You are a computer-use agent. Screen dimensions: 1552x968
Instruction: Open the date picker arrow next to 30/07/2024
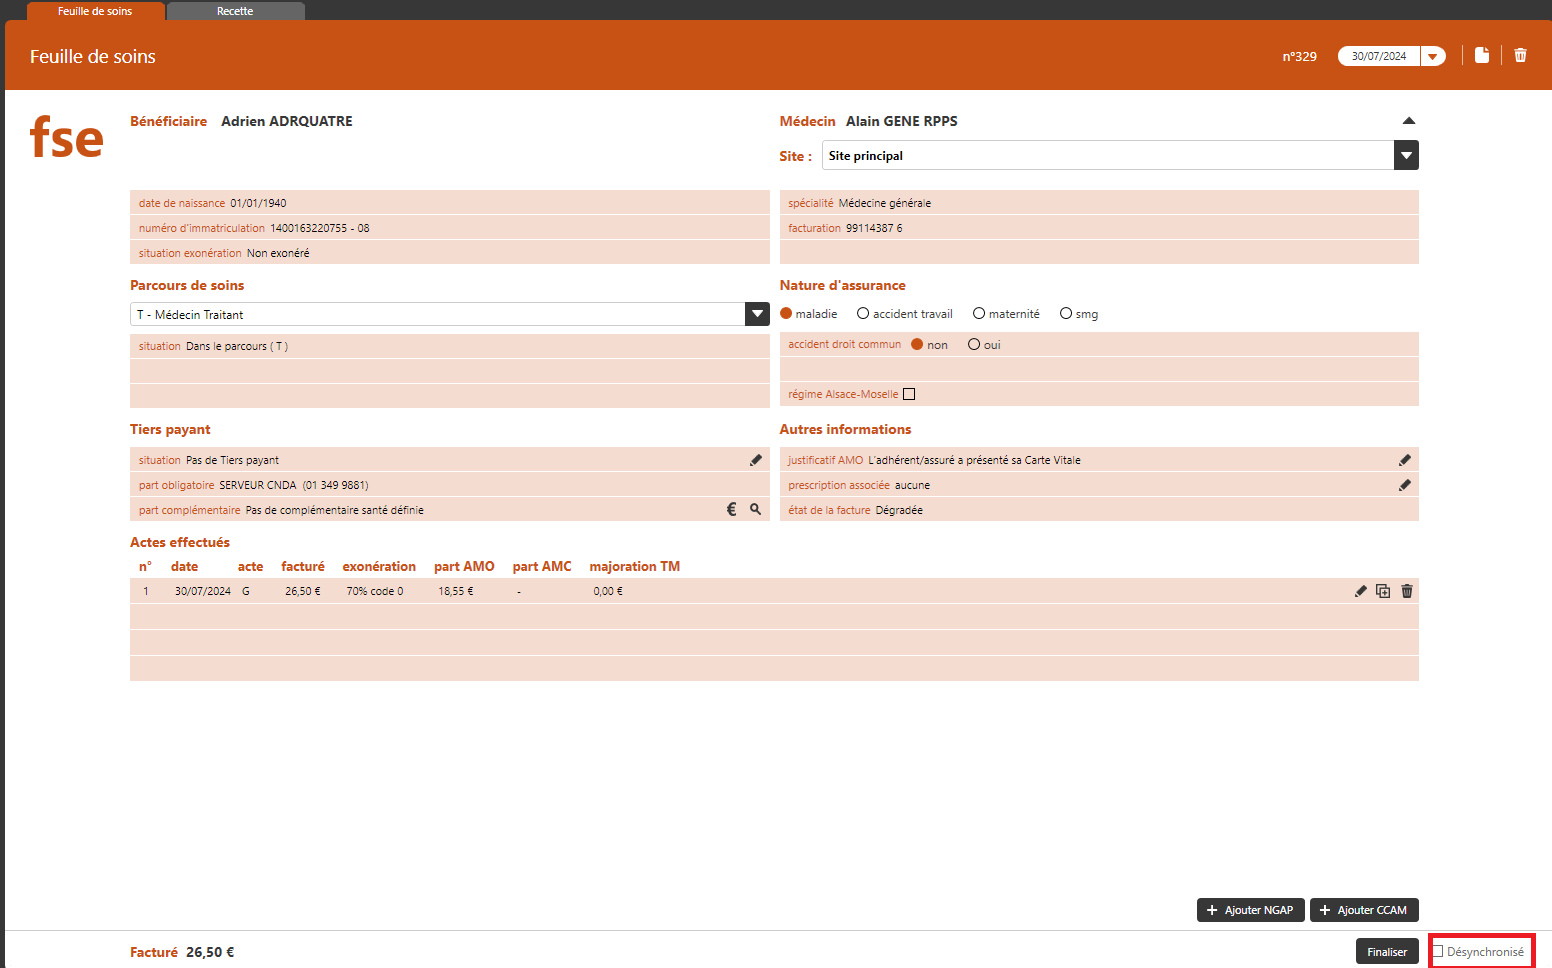tap(1433, 57)
